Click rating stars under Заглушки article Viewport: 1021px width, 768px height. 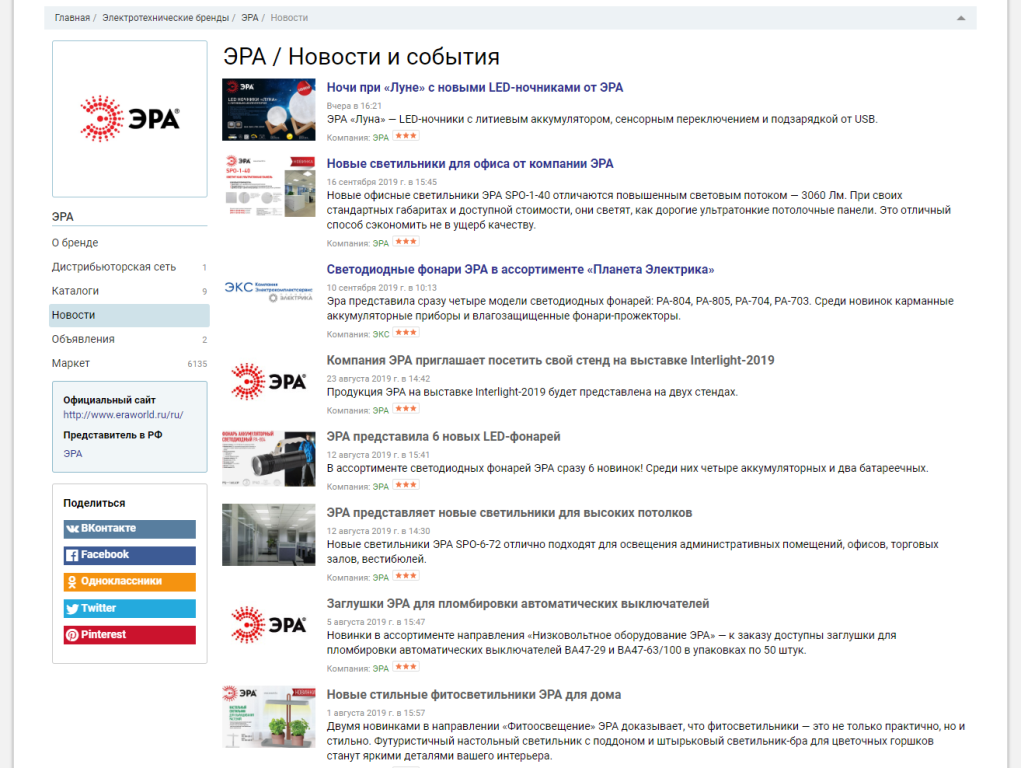pos(406,668)
